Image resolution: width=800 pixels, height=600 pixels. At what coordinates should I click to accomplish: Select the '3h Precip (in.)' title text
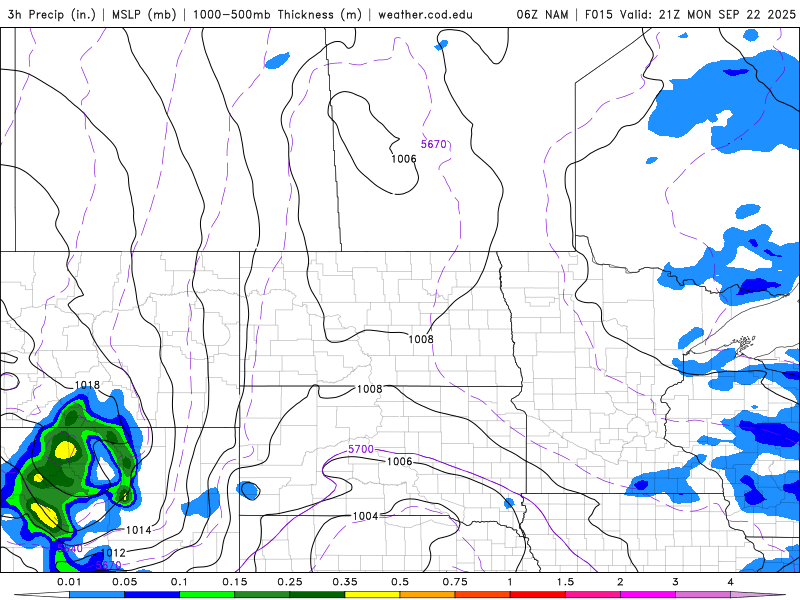pyautogui.click(x=52, y=14)
